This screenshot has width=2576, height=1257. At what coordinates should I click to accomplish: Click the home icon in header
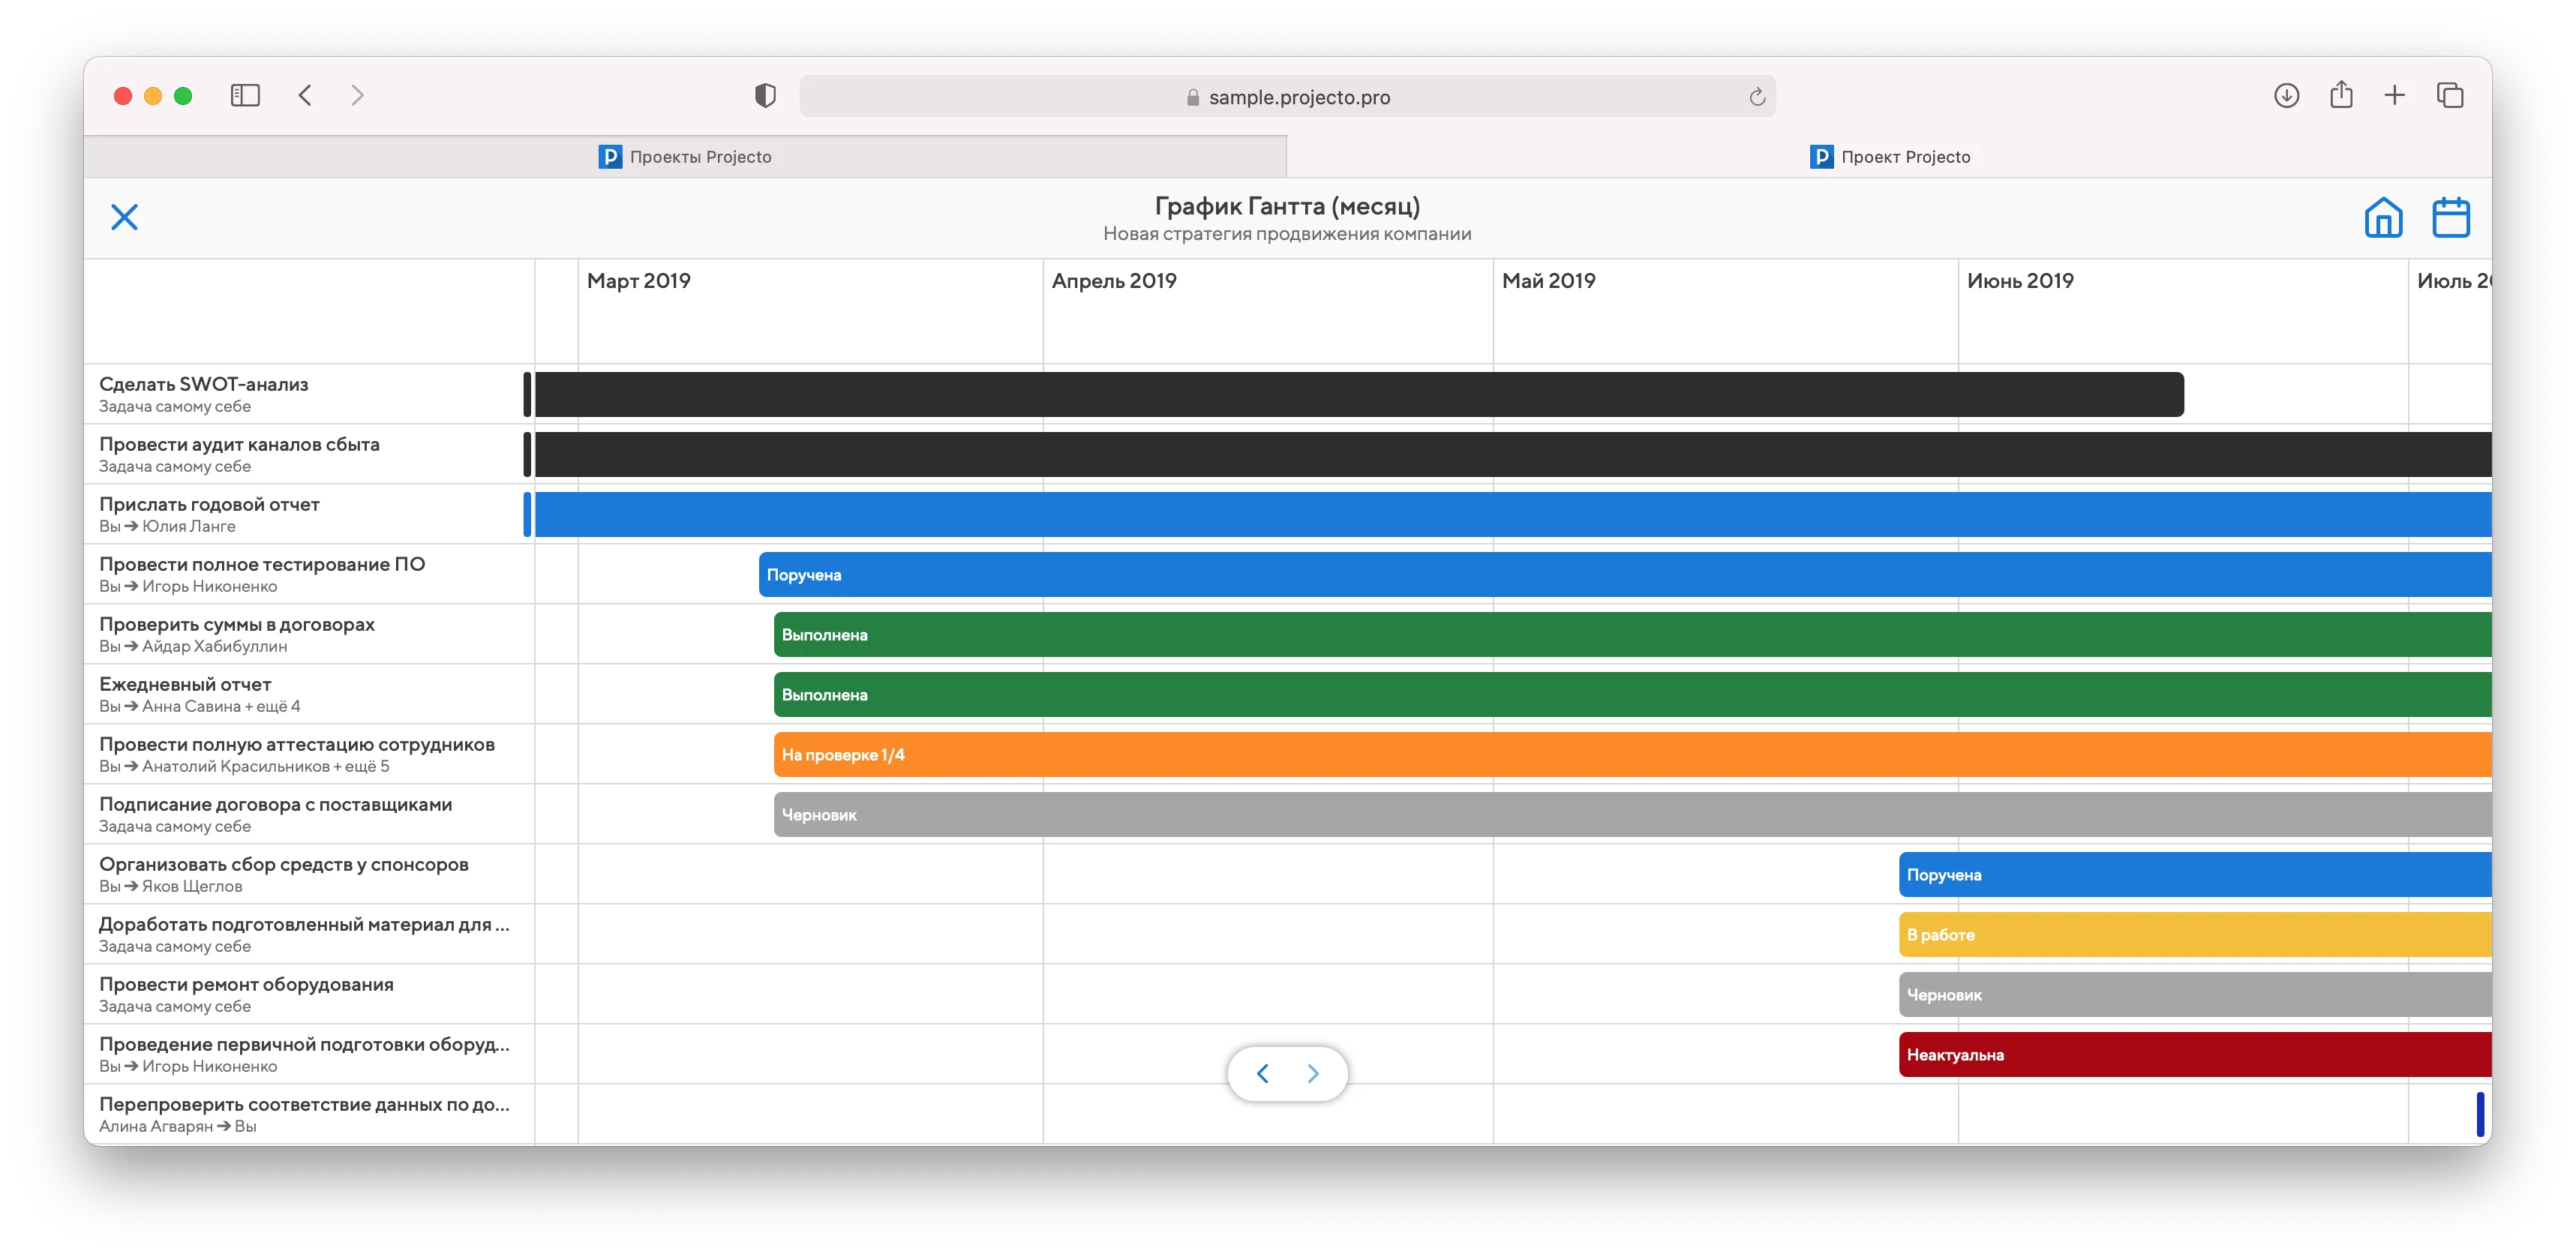click(x=2383, y=217)
